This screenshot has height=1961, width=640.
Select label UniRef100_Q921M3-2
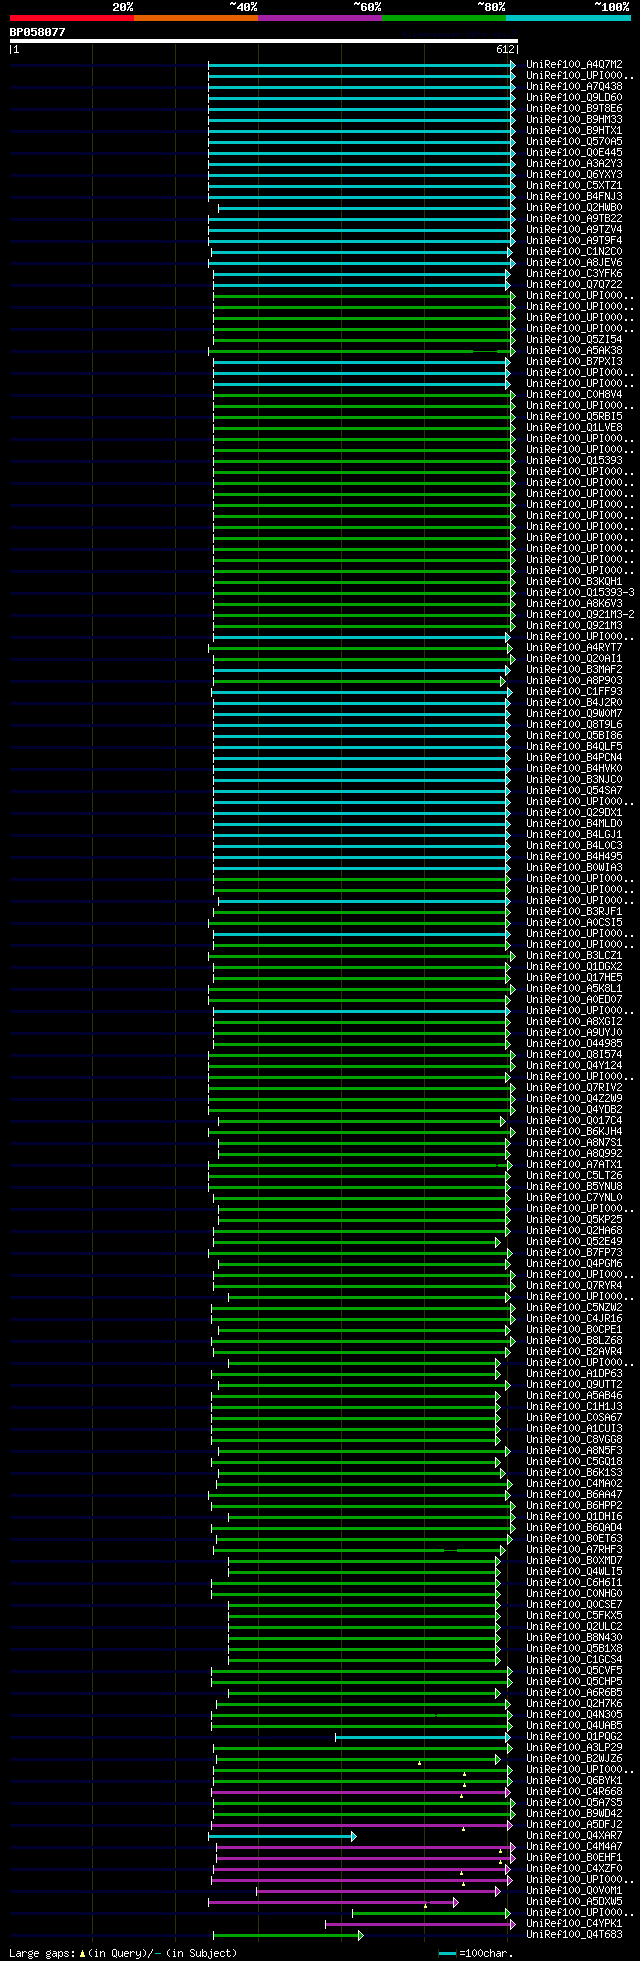(x=580, y=615)
